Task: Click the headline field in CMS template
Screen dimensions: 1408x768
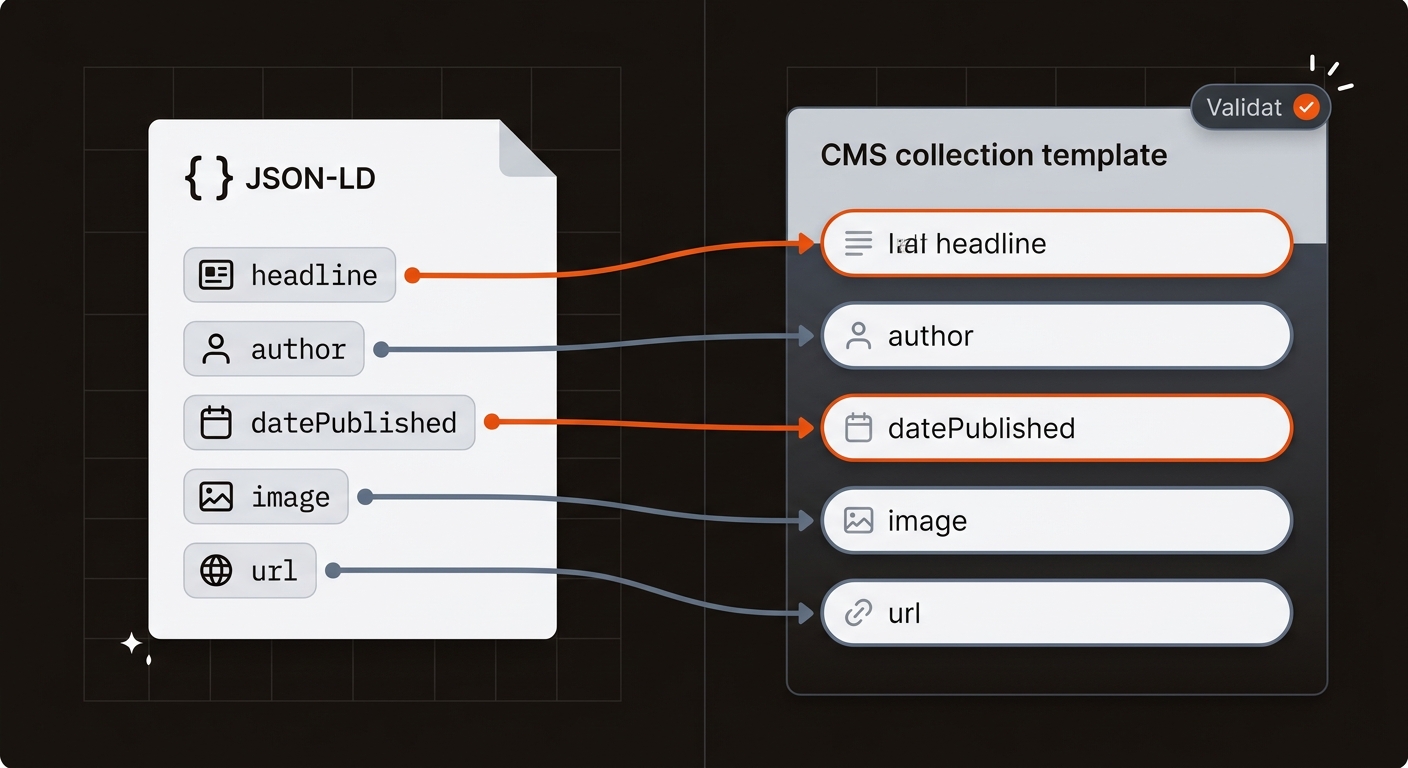Action: point(1057,243)
